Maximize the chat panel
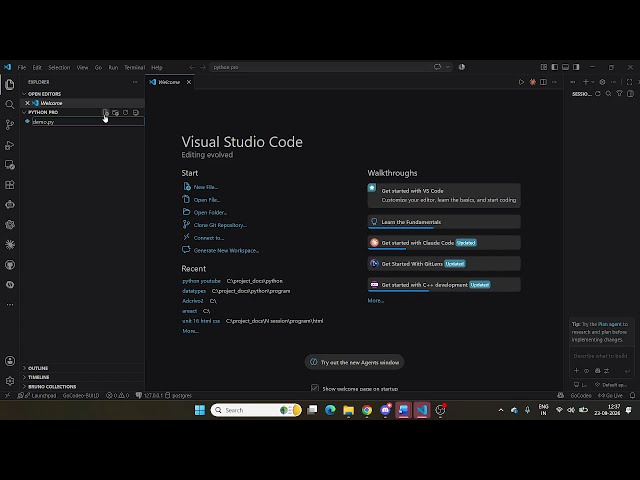Image resolution: width=640 pixels, height=480 pixels. (x=629, y=82)
